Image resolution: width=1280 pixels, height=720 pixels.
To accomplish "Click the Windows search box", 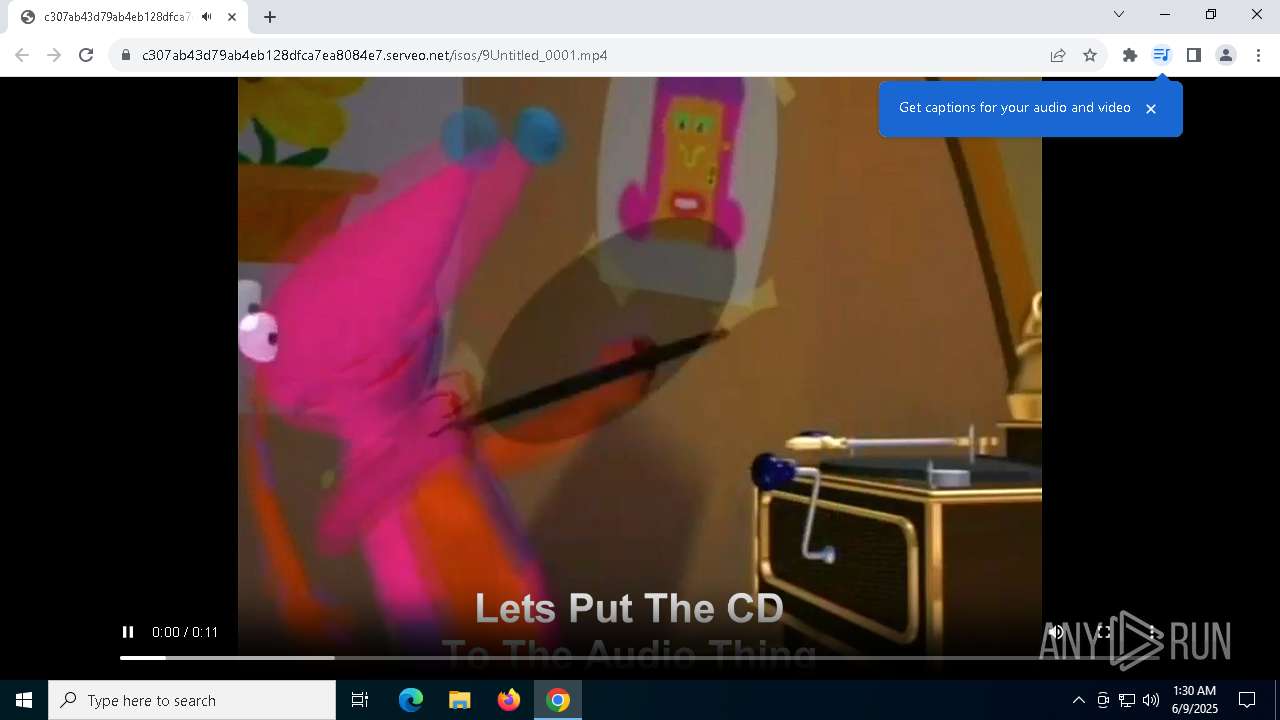I will [x=192, y=700].
